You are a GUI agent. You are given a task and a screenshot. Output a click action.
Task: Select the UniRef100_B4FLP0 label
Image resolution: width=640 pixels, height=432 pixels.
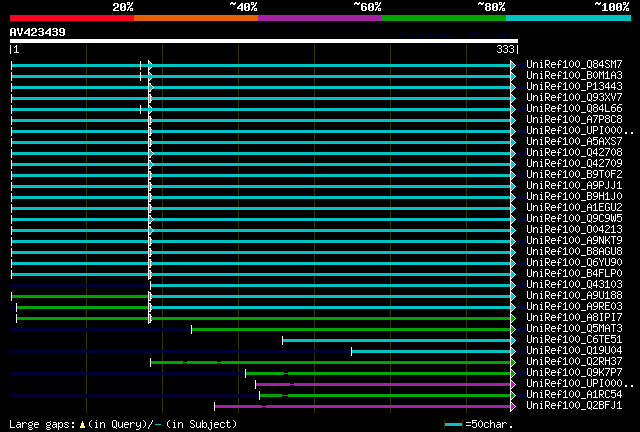(574, 274)
